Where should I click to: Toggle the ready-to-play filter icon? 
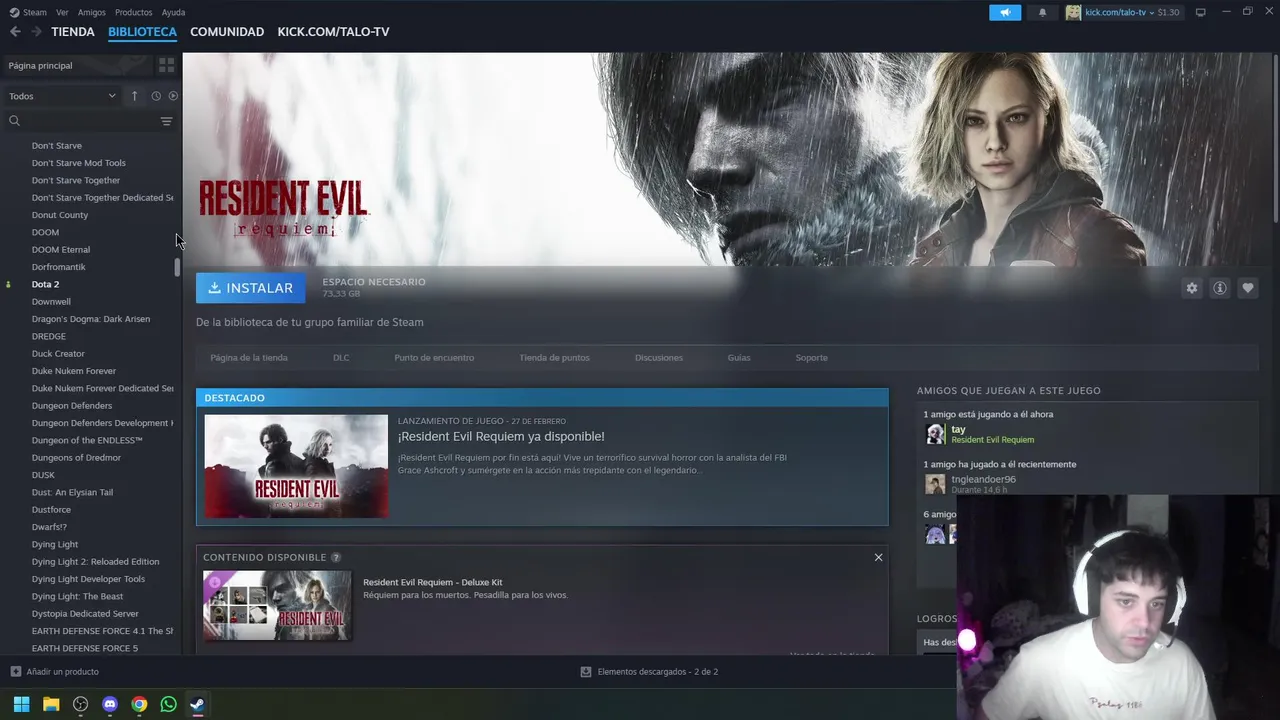tap(173, 96)
